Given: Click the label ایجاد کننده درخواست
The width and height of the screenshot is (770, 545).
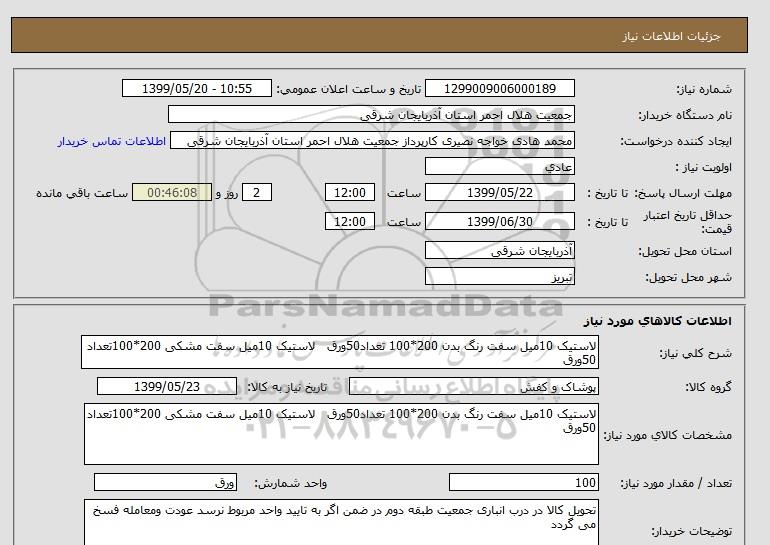Looking at the screenshot, I should coord(676,141).
